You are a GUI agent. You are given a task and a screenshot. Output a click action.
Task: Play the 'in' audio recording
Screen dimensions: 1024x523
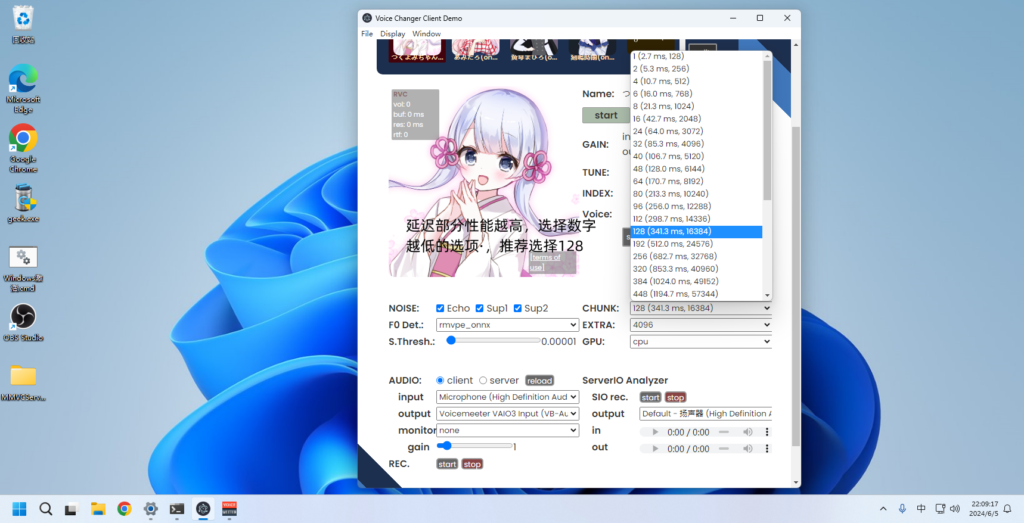tap(655, 432)
